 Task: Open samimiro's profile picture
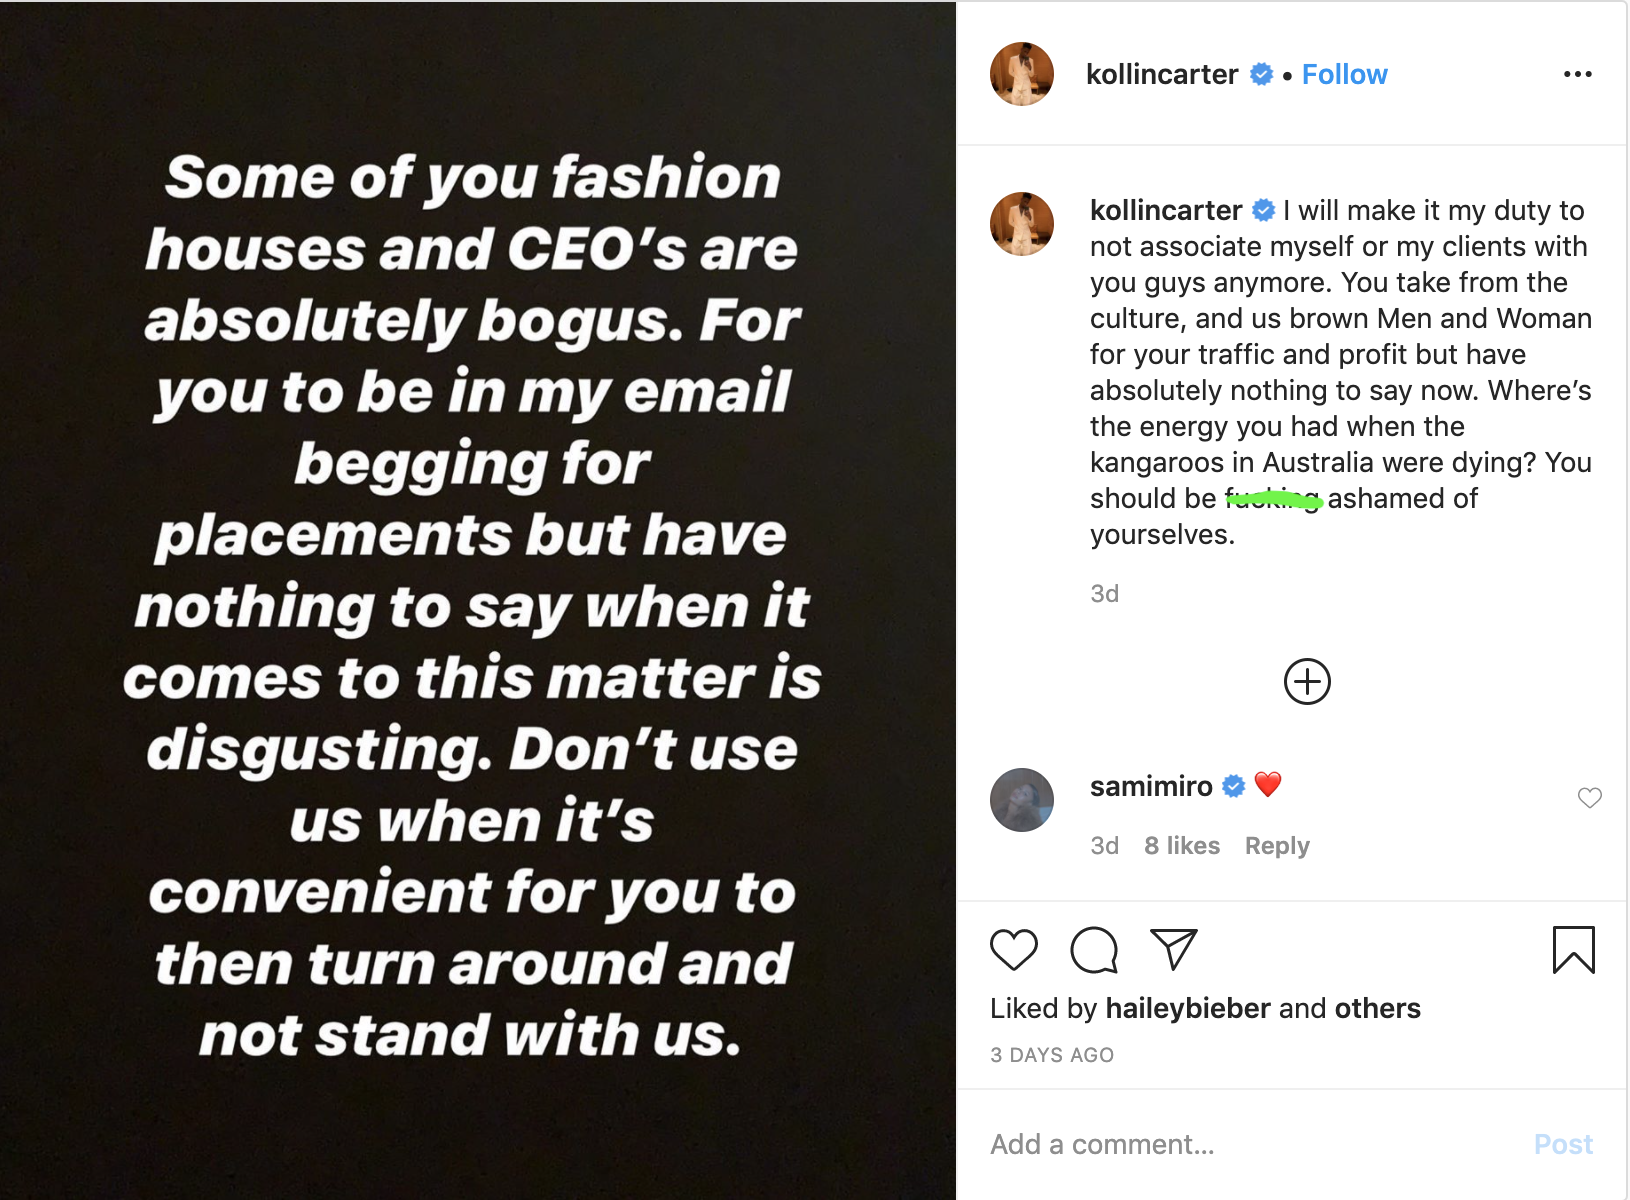coord(1021,800)
